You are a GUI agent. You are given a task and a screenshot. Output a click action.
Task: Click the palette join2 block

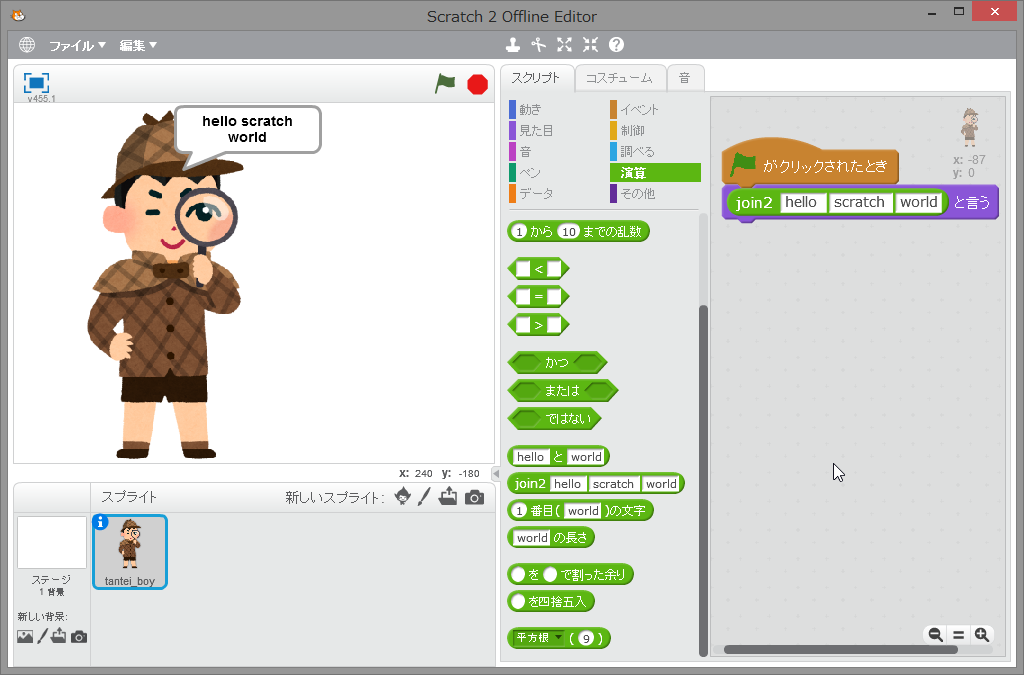tap(596, 484)
